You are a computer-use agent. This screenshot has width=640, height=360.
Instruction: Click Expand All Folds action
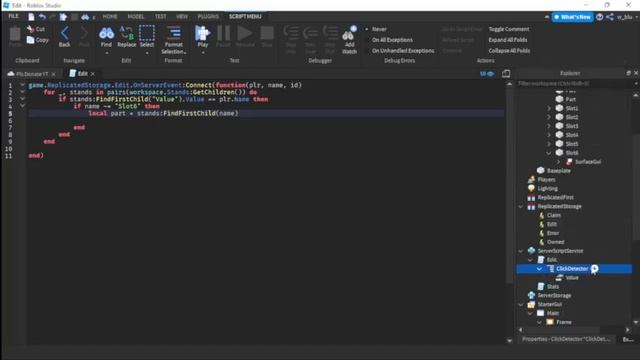(508, 40)
